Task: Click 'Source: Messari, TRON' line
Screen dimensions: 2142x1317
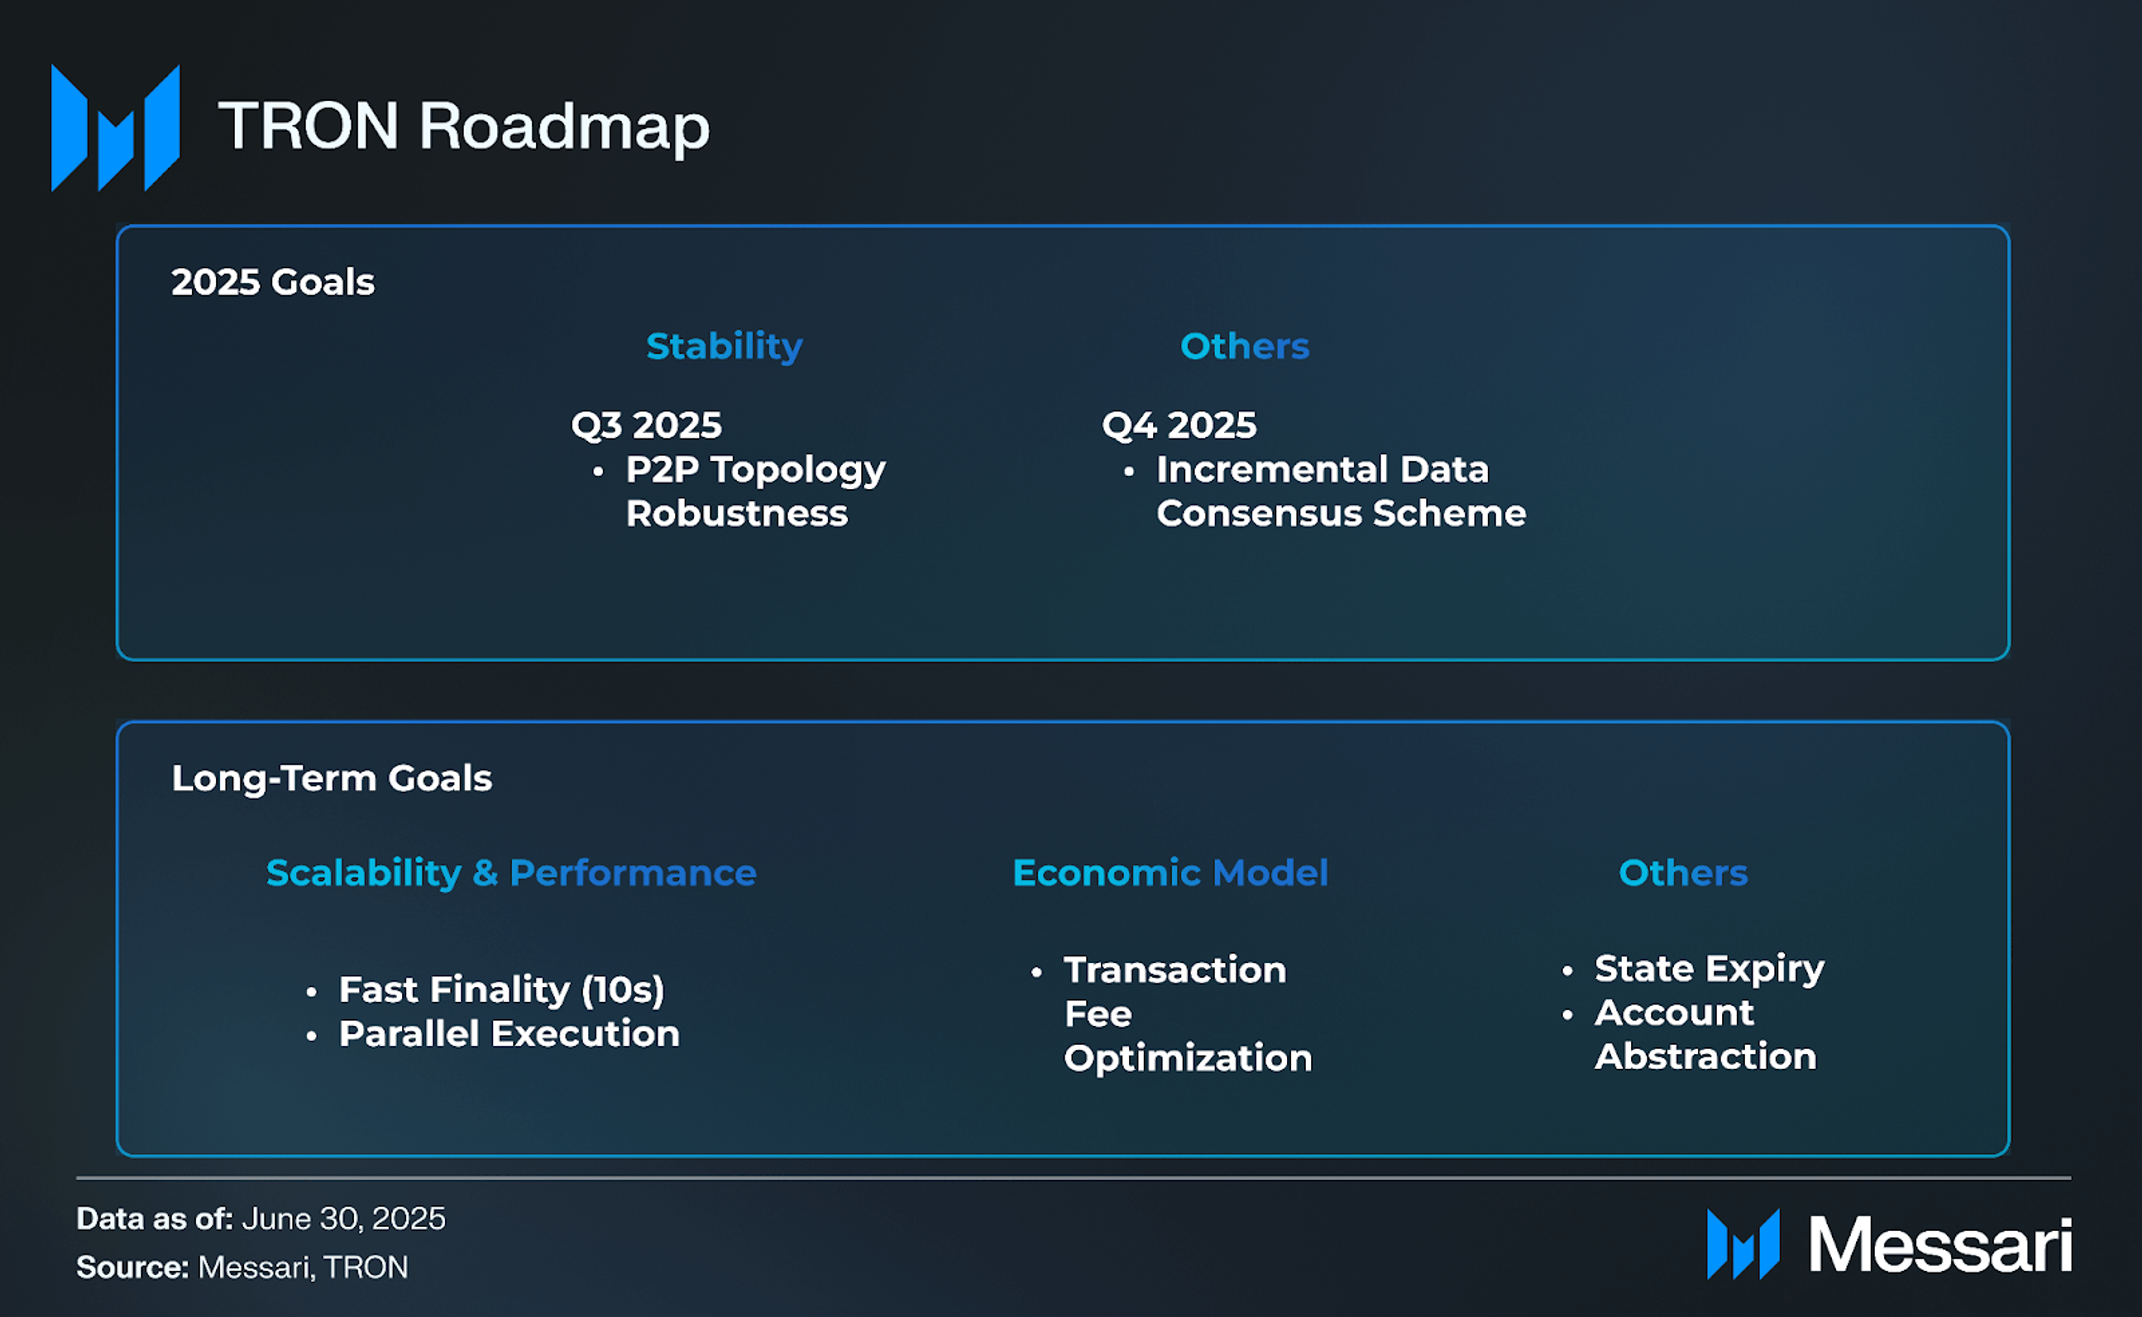Action: 242,1267
